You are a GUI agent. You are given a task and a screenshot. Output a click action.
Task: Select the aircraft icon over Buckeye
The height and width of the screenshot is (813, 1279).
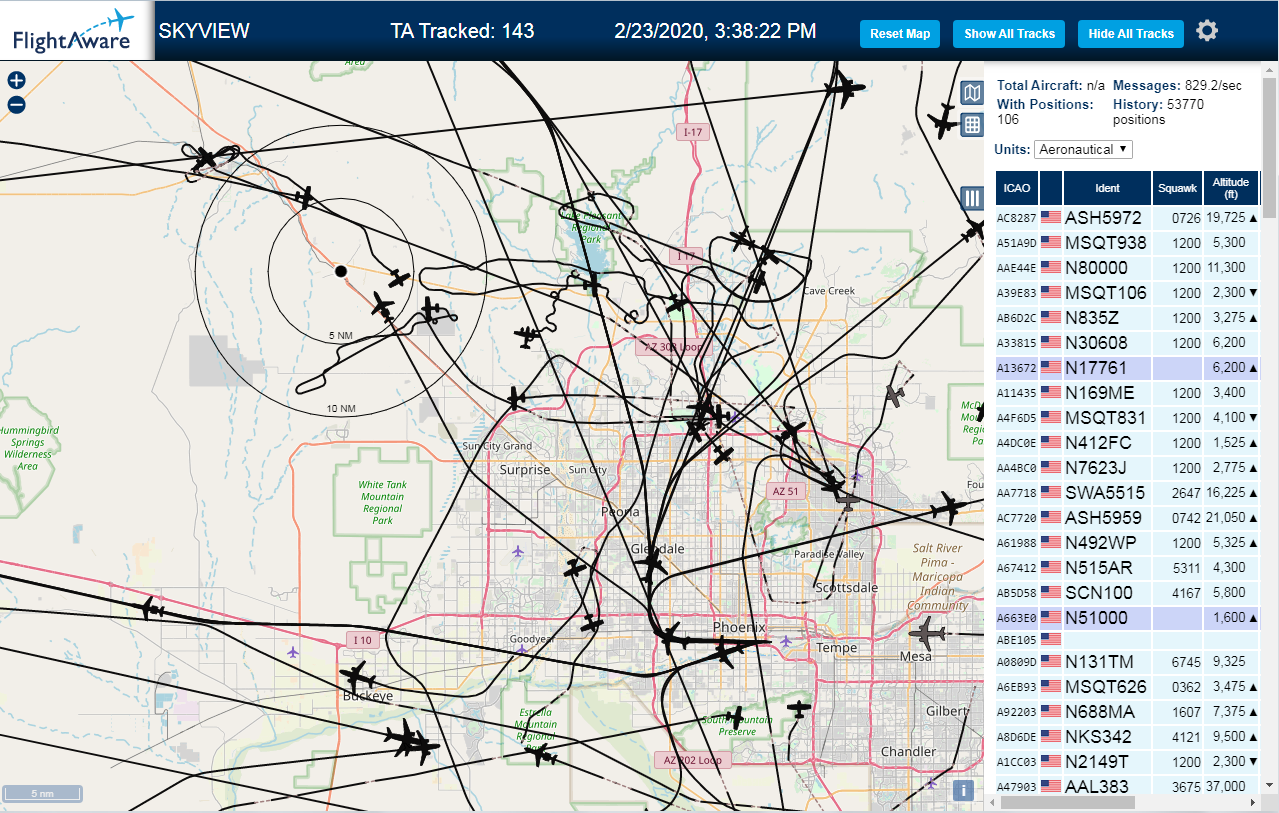(x=356, y=675)
